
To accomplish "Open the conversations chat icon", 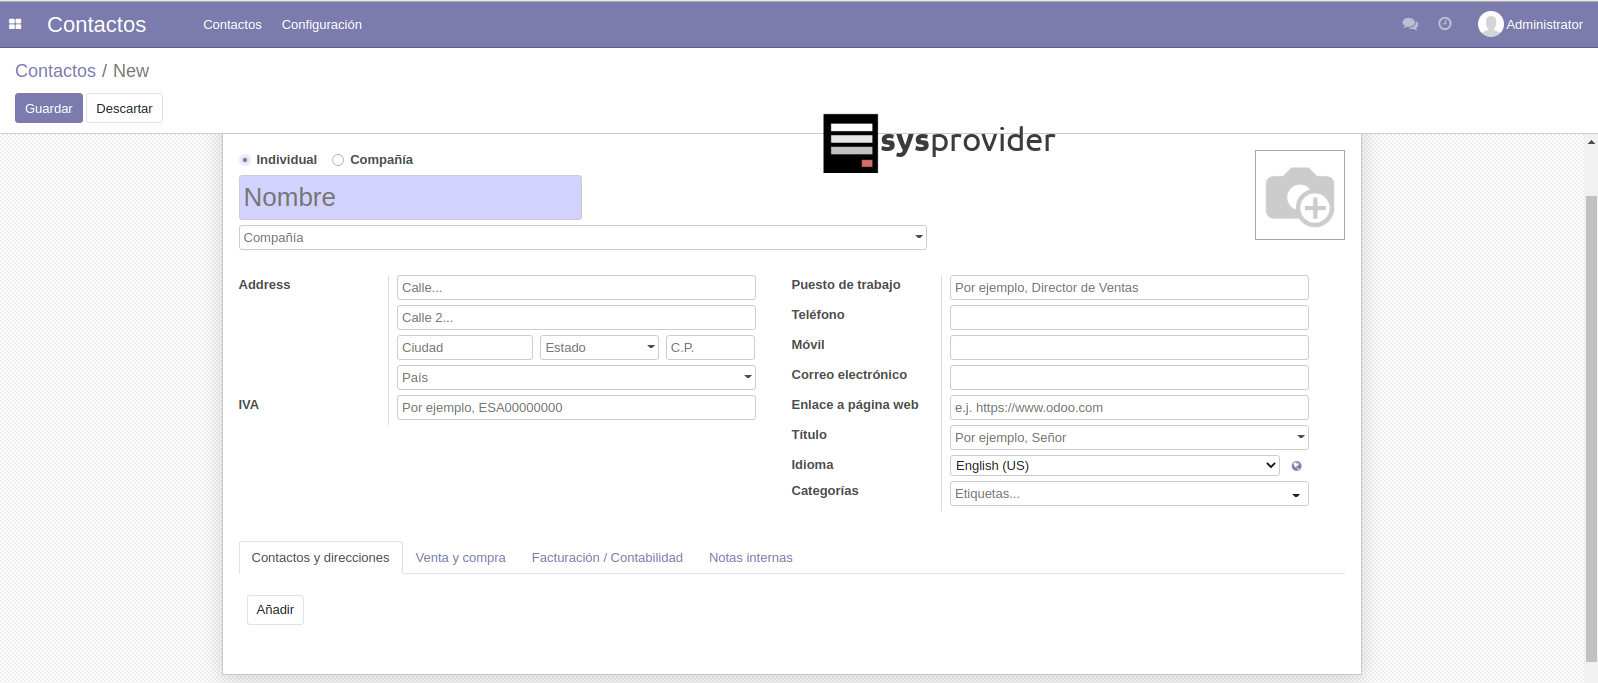I will (x=1410, y=24).
